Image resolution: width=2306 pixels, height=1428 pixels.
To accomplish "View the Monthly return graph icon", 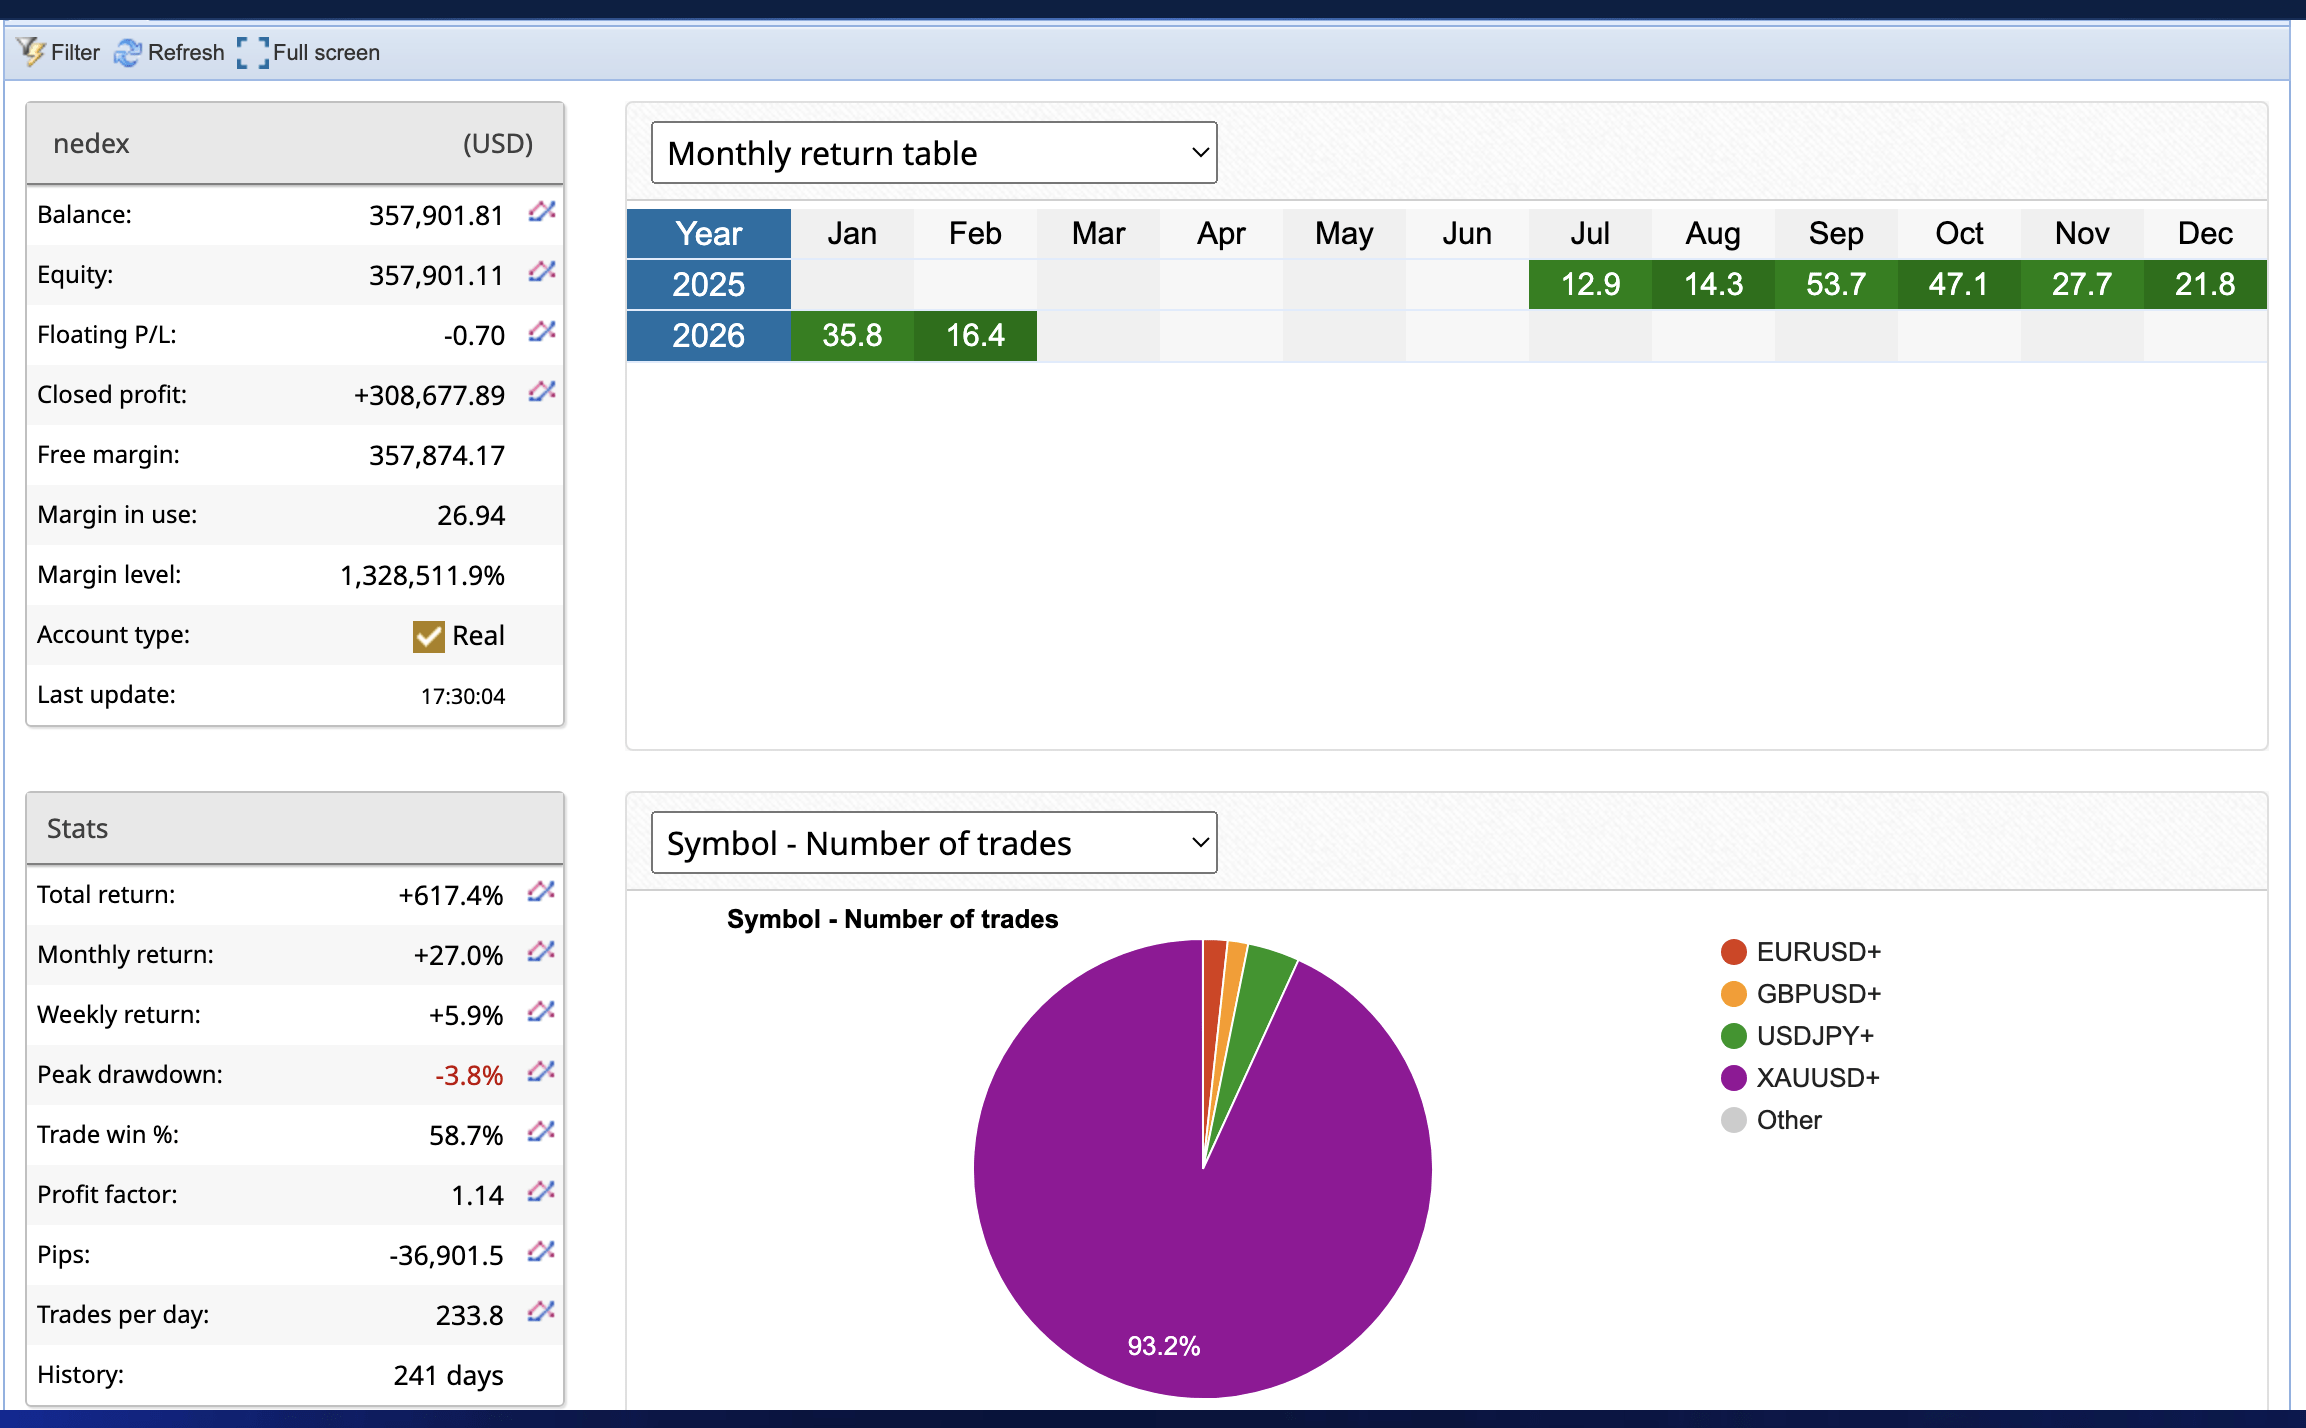I will (x=541, y=953).
